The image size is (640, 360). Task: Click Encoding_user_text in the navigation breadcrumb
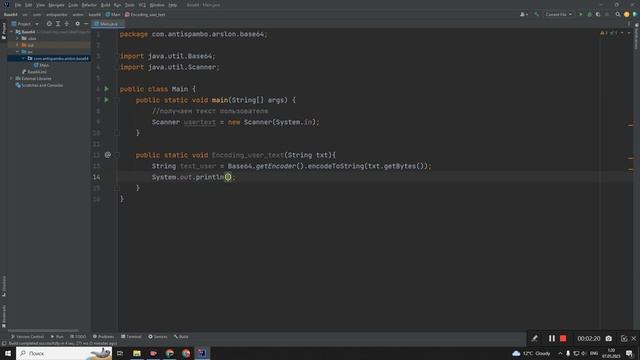(145, 14)
